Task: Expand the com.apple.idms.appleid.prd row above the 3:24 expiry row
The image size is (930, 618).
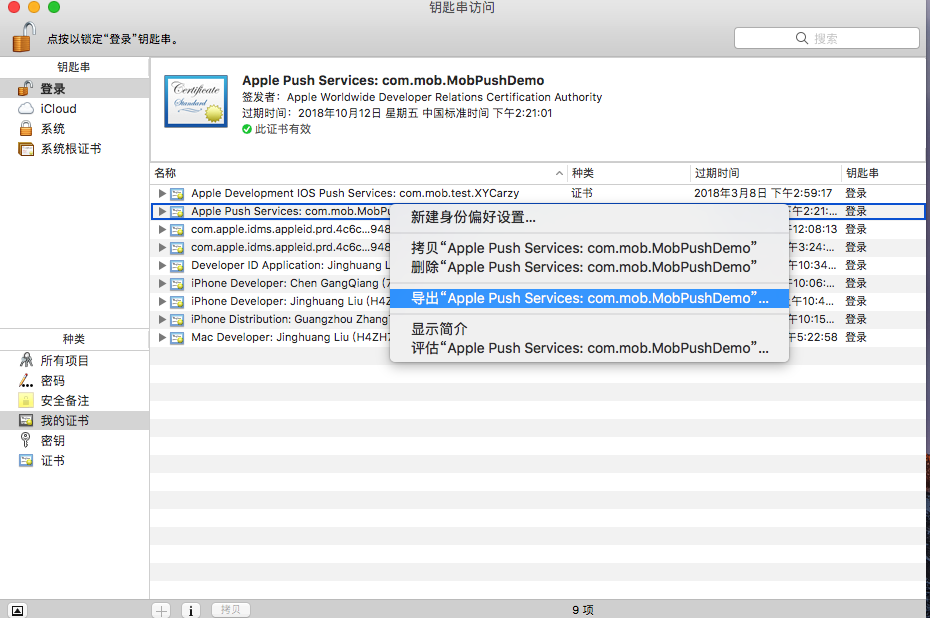Action: pyautogui.click(x=162, y=229)
